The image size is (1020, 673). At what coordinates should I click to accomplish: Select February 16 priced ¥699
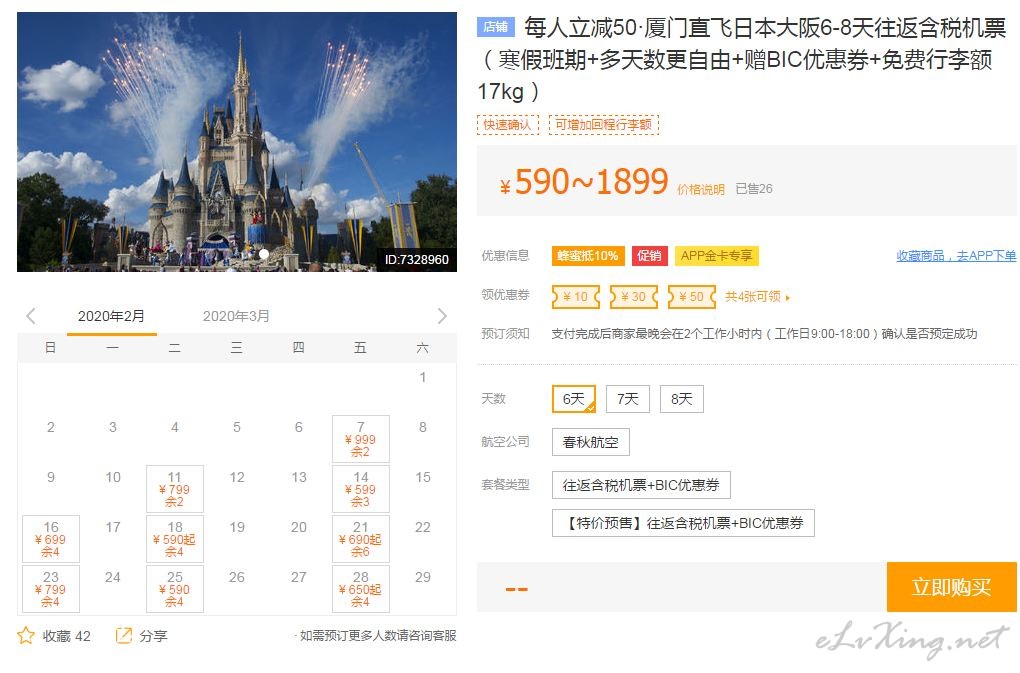click(51, 539)
